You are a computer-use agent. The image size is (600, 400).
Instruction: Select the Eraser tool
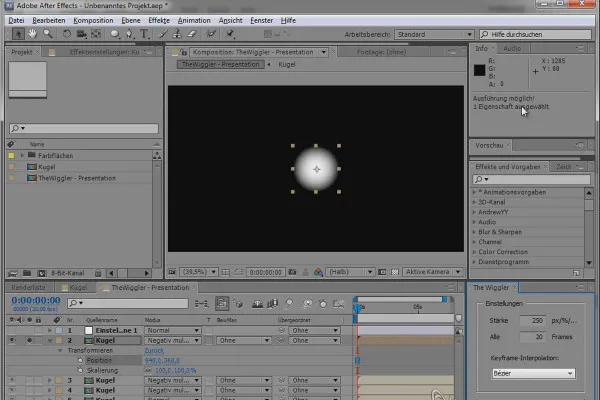pos(192,34)
